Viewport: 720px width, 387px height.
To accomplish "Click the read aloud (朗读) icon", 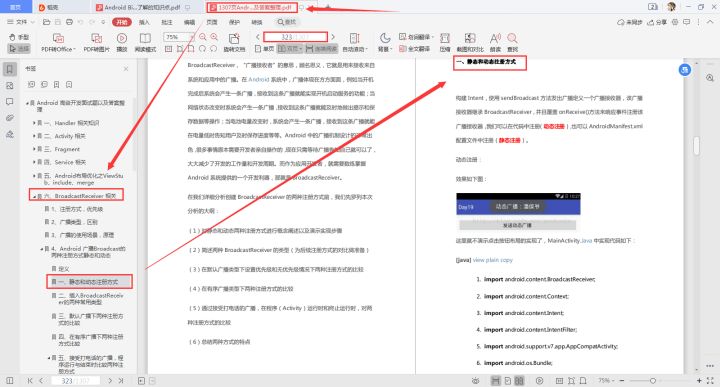I will pyautogui.click(x=495, y=43).
